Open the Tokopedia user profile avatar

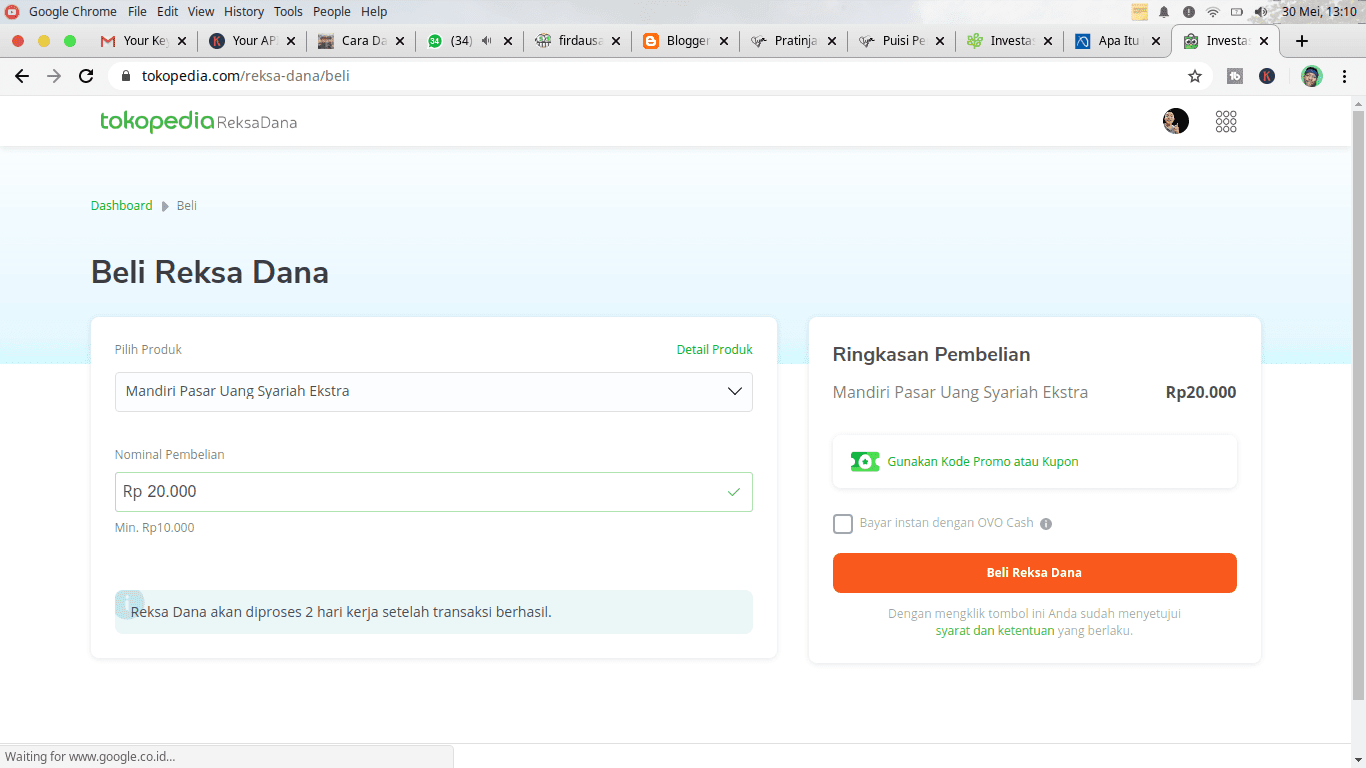click(1176, 121)
